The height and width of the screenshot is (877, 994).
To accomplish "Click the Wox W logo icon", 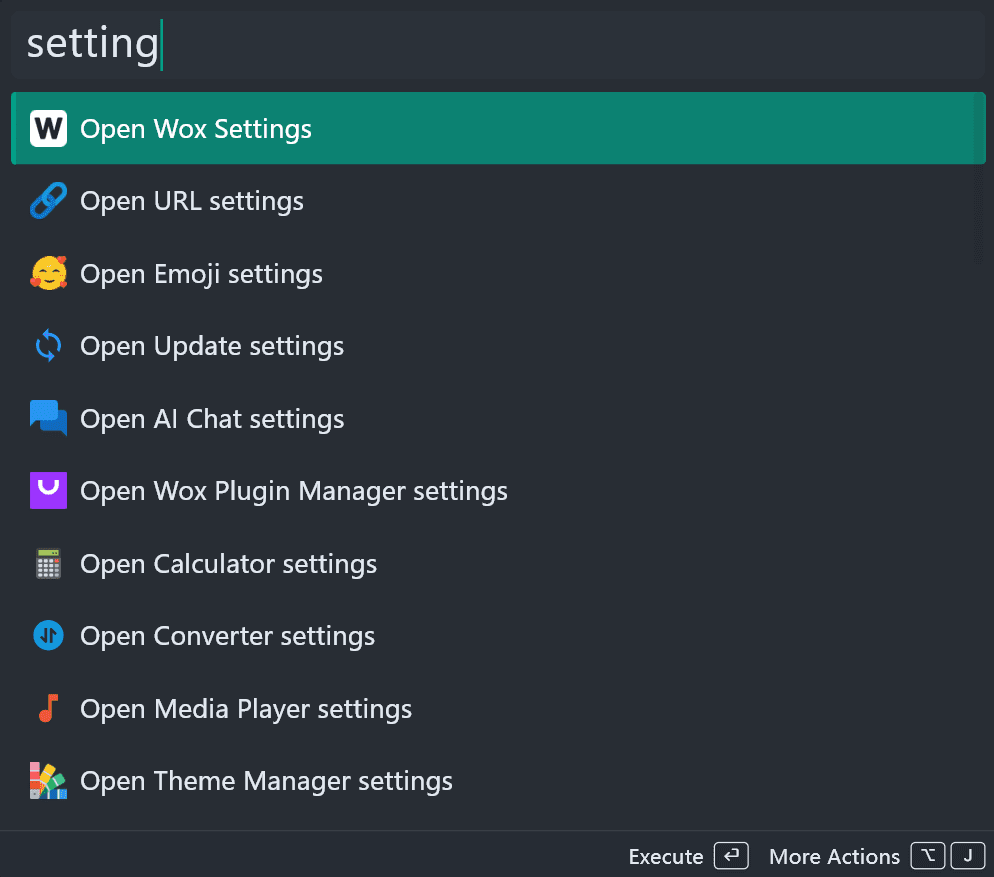I will (48, 129).
